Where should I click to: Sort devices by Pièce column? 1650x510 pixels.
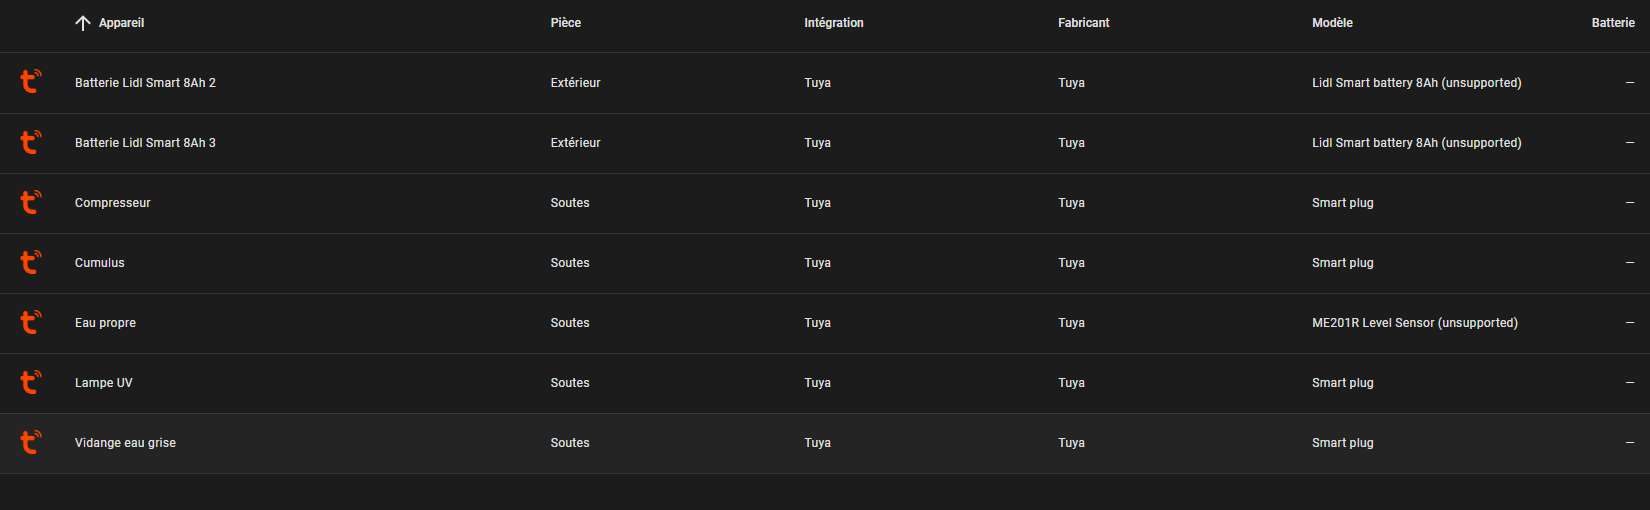(x=565, y=23)
